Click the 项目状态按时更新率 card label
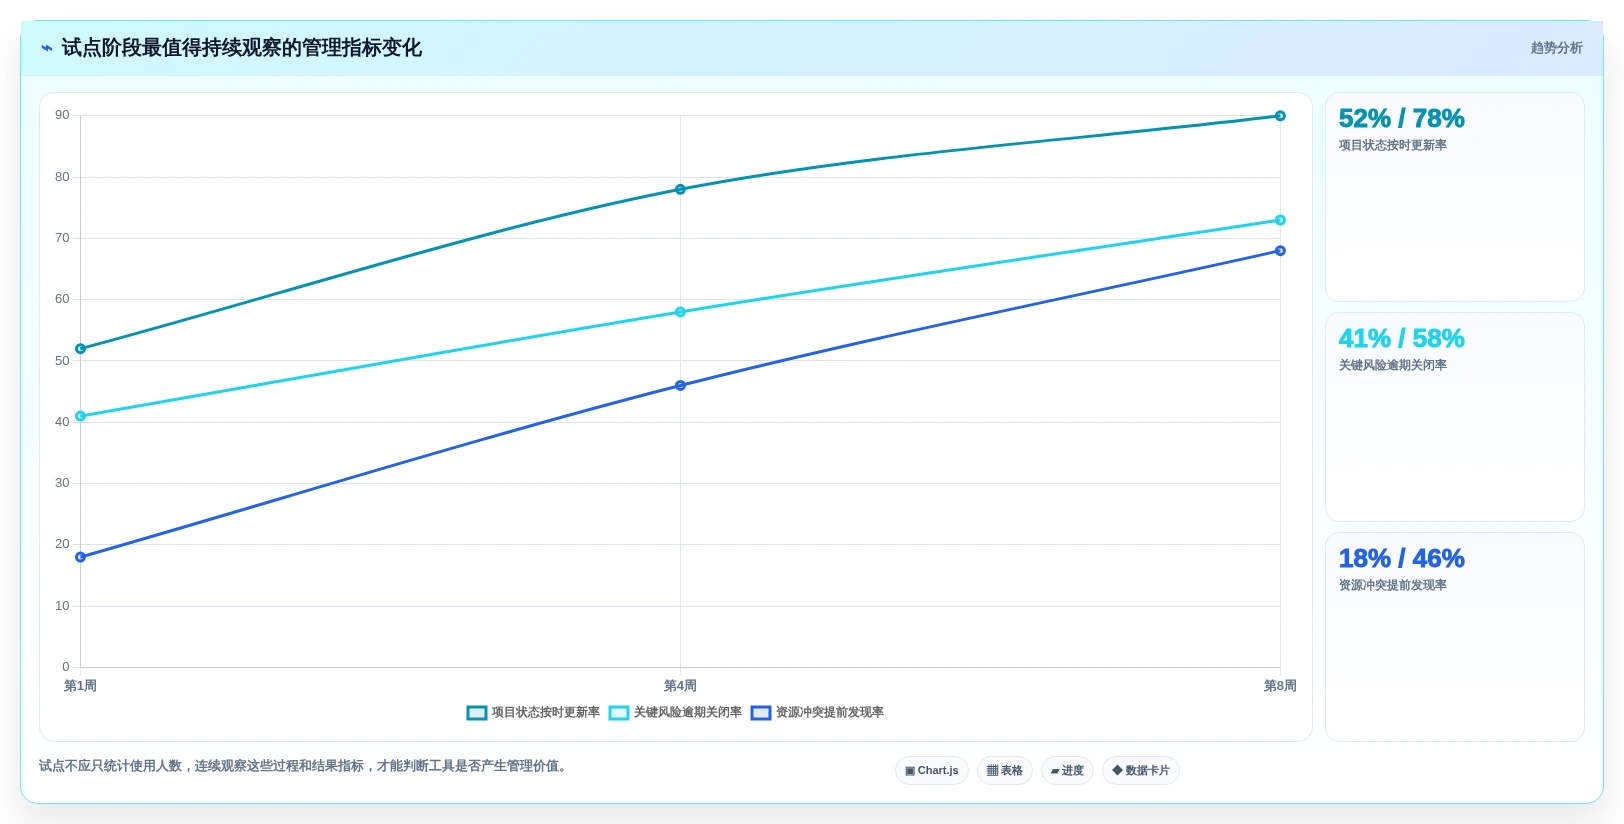Screen dimensions: 1624x824 (x=1392, y=146)
